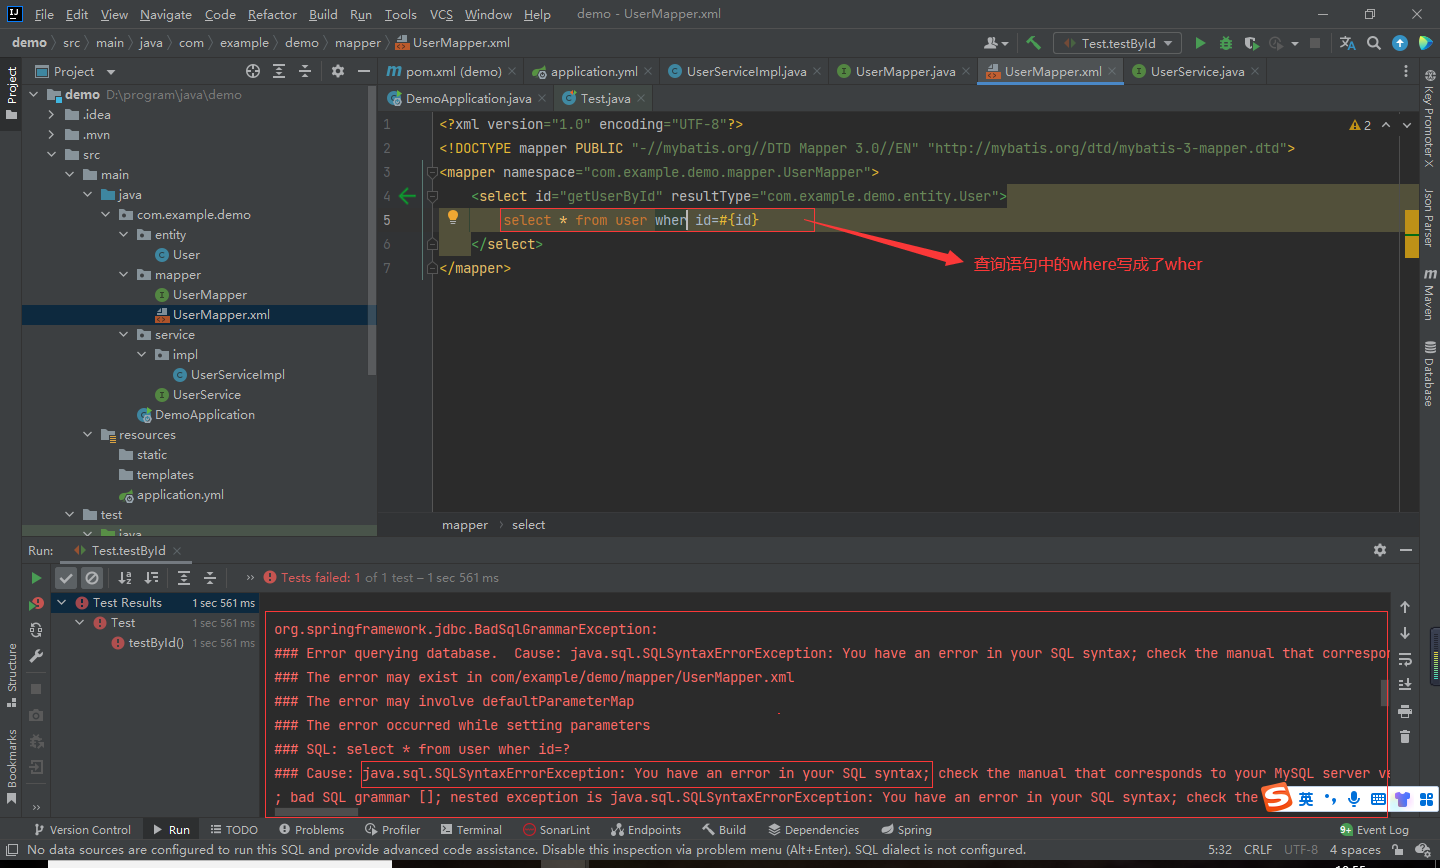This screenshot has height=868, width=1440.
Task: Collapse all test results
Action: point(210,578)
